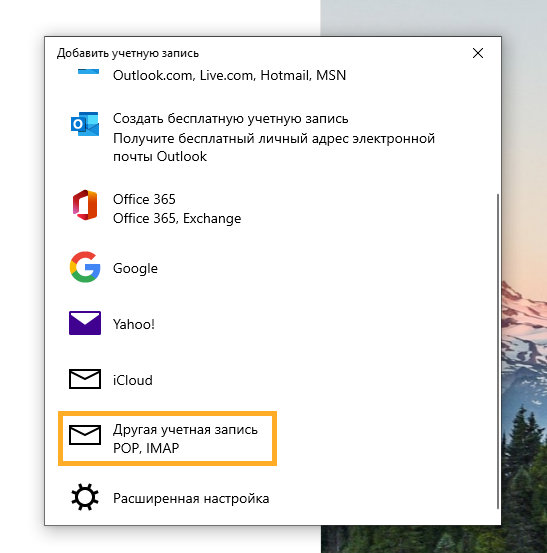
Task: Click the Outlook logo icon
Action: (85, 124)
